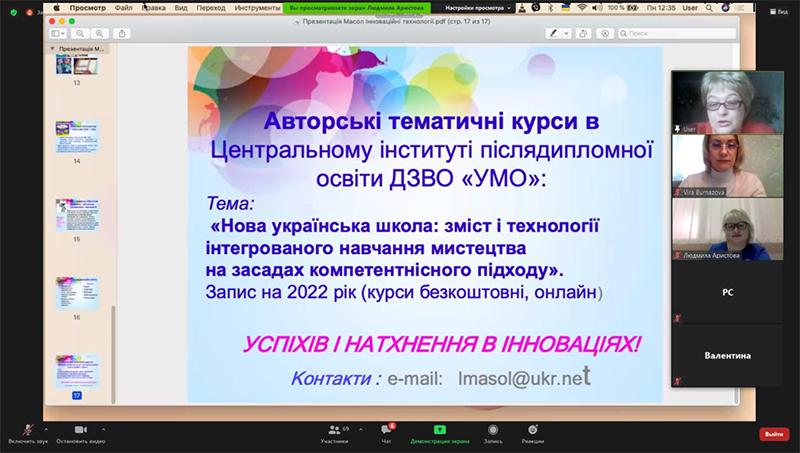Open Notification Center list icon

740,8
